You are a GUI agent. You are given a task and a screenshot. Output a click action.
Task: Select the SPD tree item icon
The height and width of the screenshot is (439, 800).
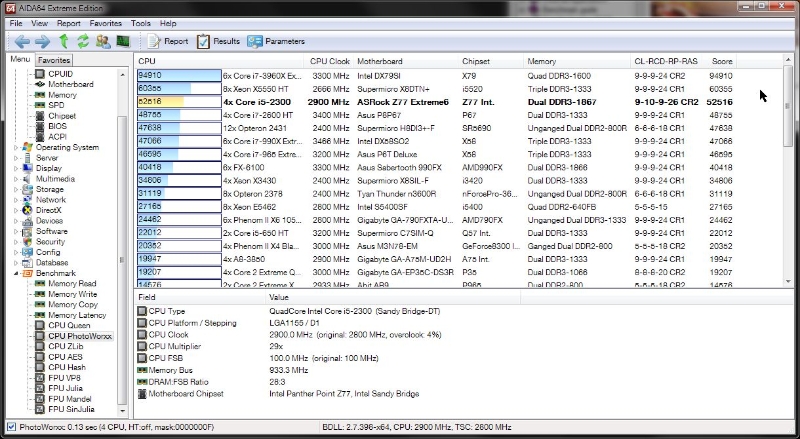[x=40, y=105]
